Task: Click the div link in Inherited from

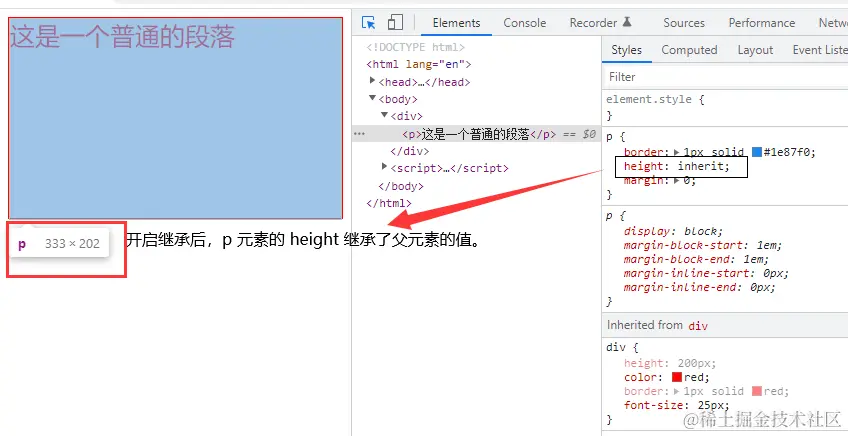Action: [698, 326]
